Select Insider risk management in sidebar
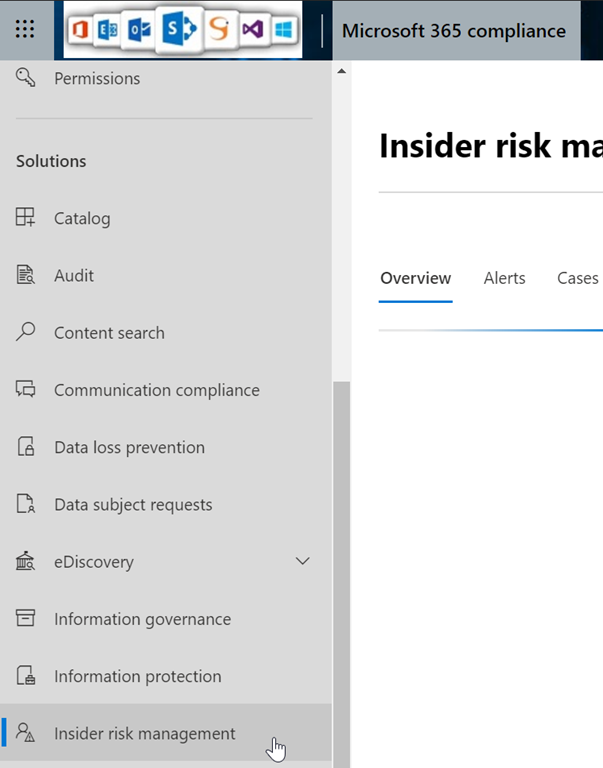Viewport: 603px width, 768px height. click(144, 733)
